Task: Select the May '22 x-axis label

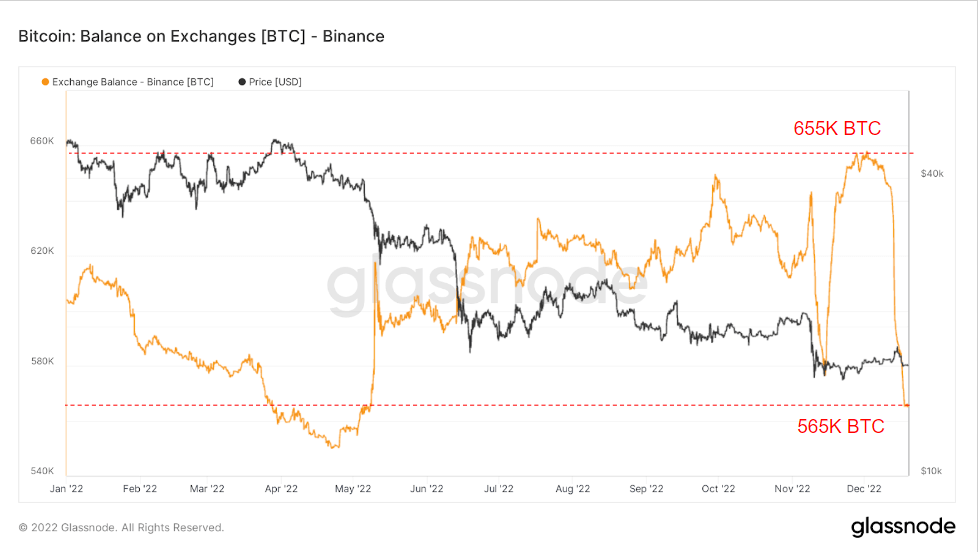Action: click(353, 488)
